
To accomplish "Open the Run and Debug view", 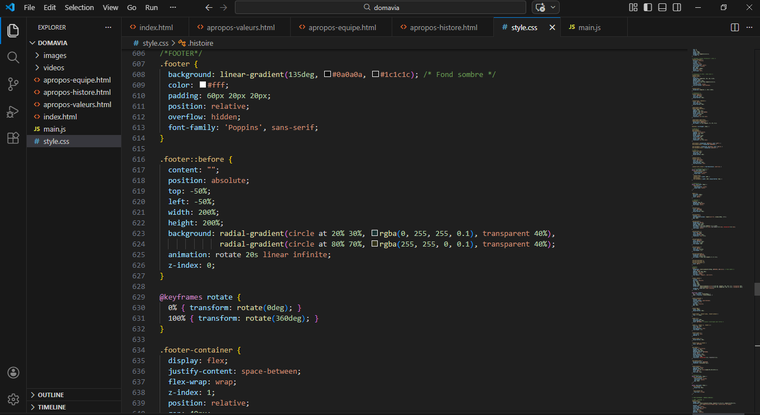I will (13, 111).
